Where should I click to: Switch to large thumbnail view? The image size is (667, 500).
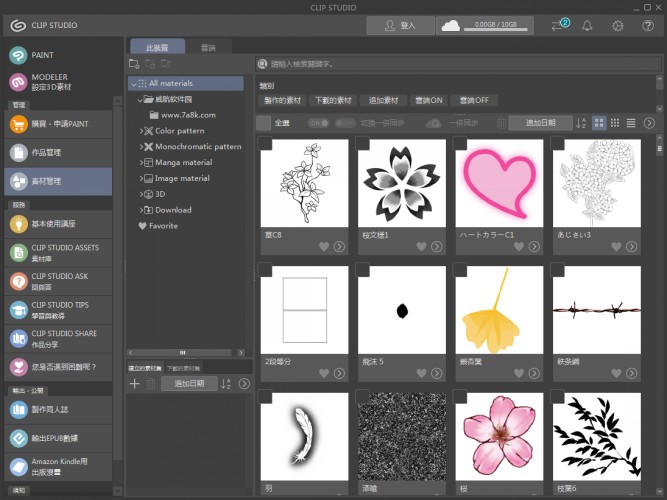pyautogui.click(x=599, y=123)
